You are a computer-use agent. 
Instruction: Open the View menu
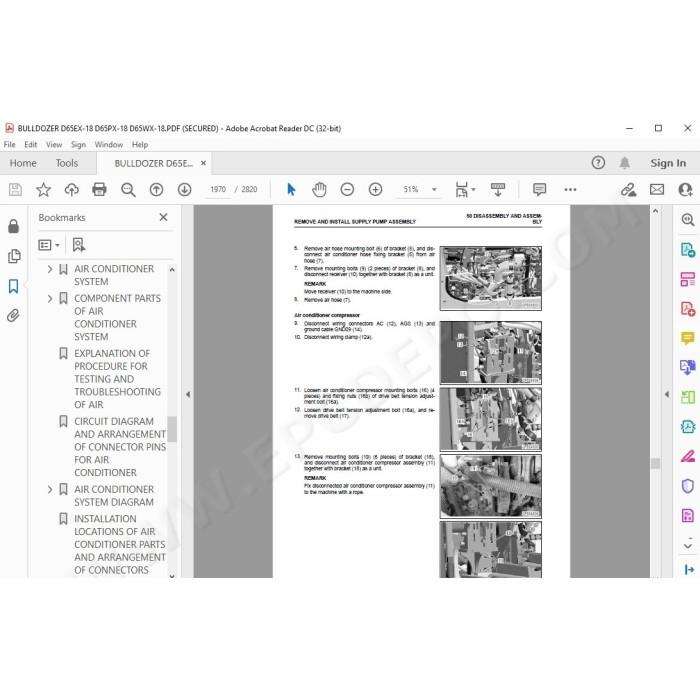[x=54, y=145]
